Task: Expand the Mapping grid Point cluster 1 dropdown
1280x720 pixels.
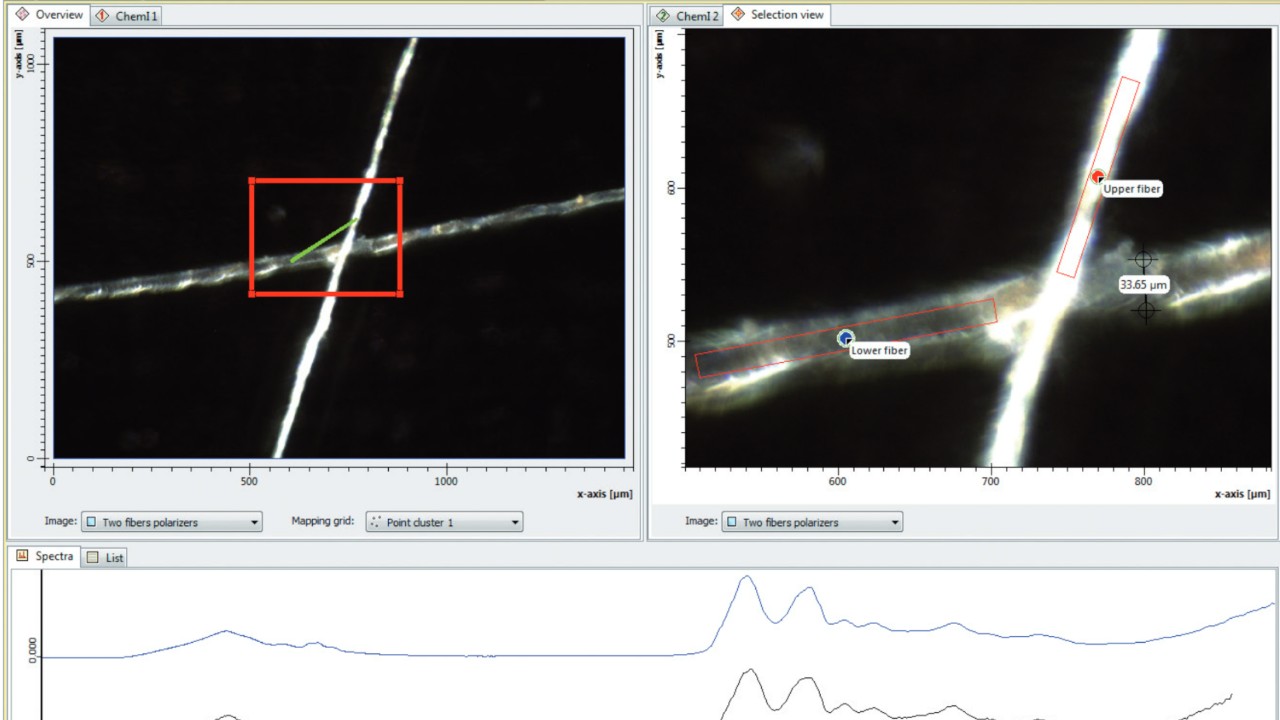Action: (444, 522)
